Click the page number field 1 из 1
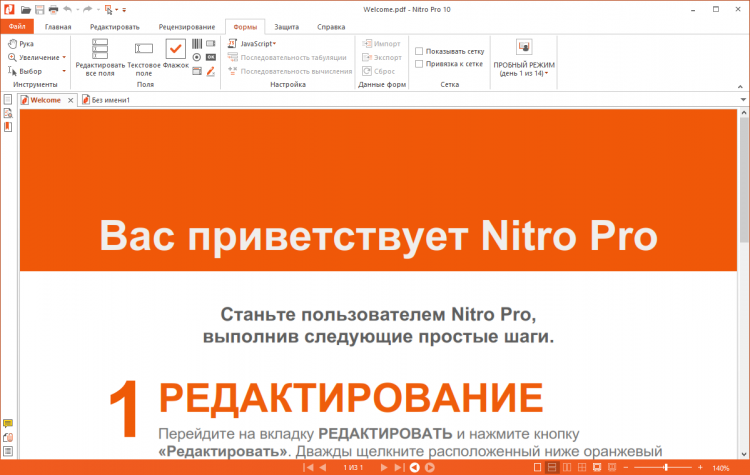The width and height of the screenshot is (750, 475). 353,467
